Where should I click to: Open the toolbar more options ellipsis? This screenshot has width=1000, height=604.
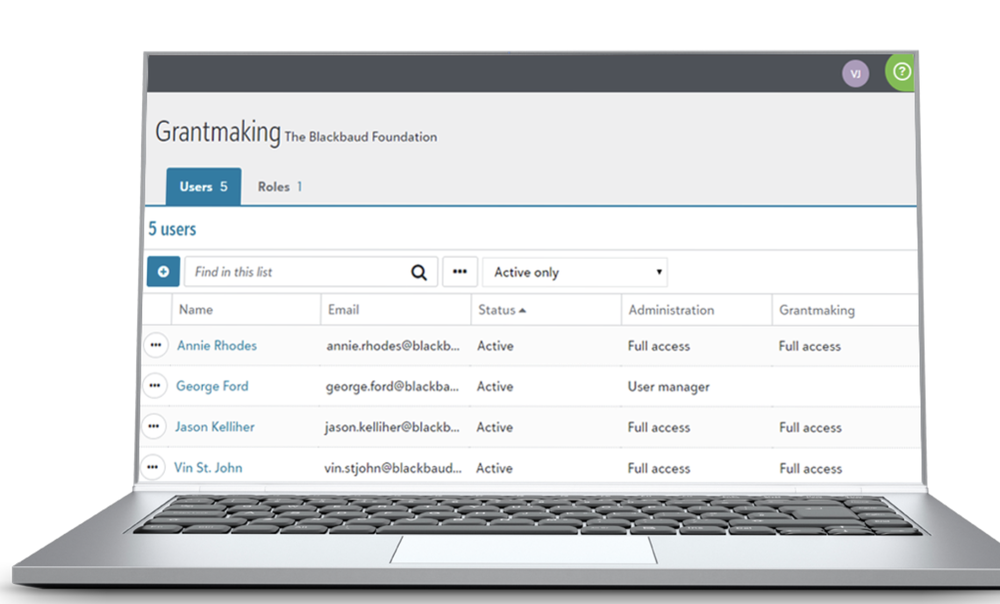[460, 272]
